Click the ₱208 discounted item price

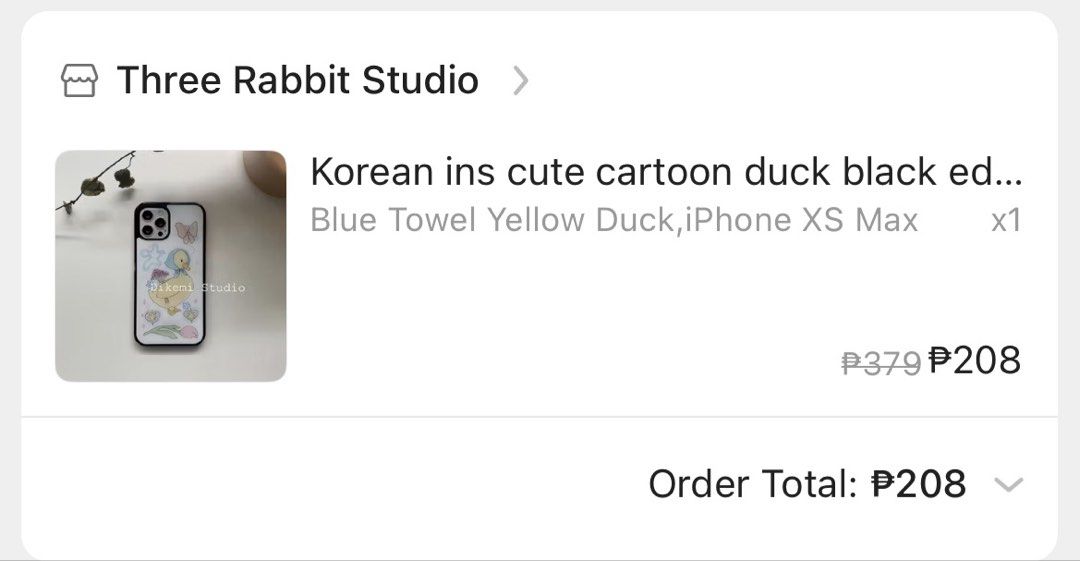click(x=975, y=360)
